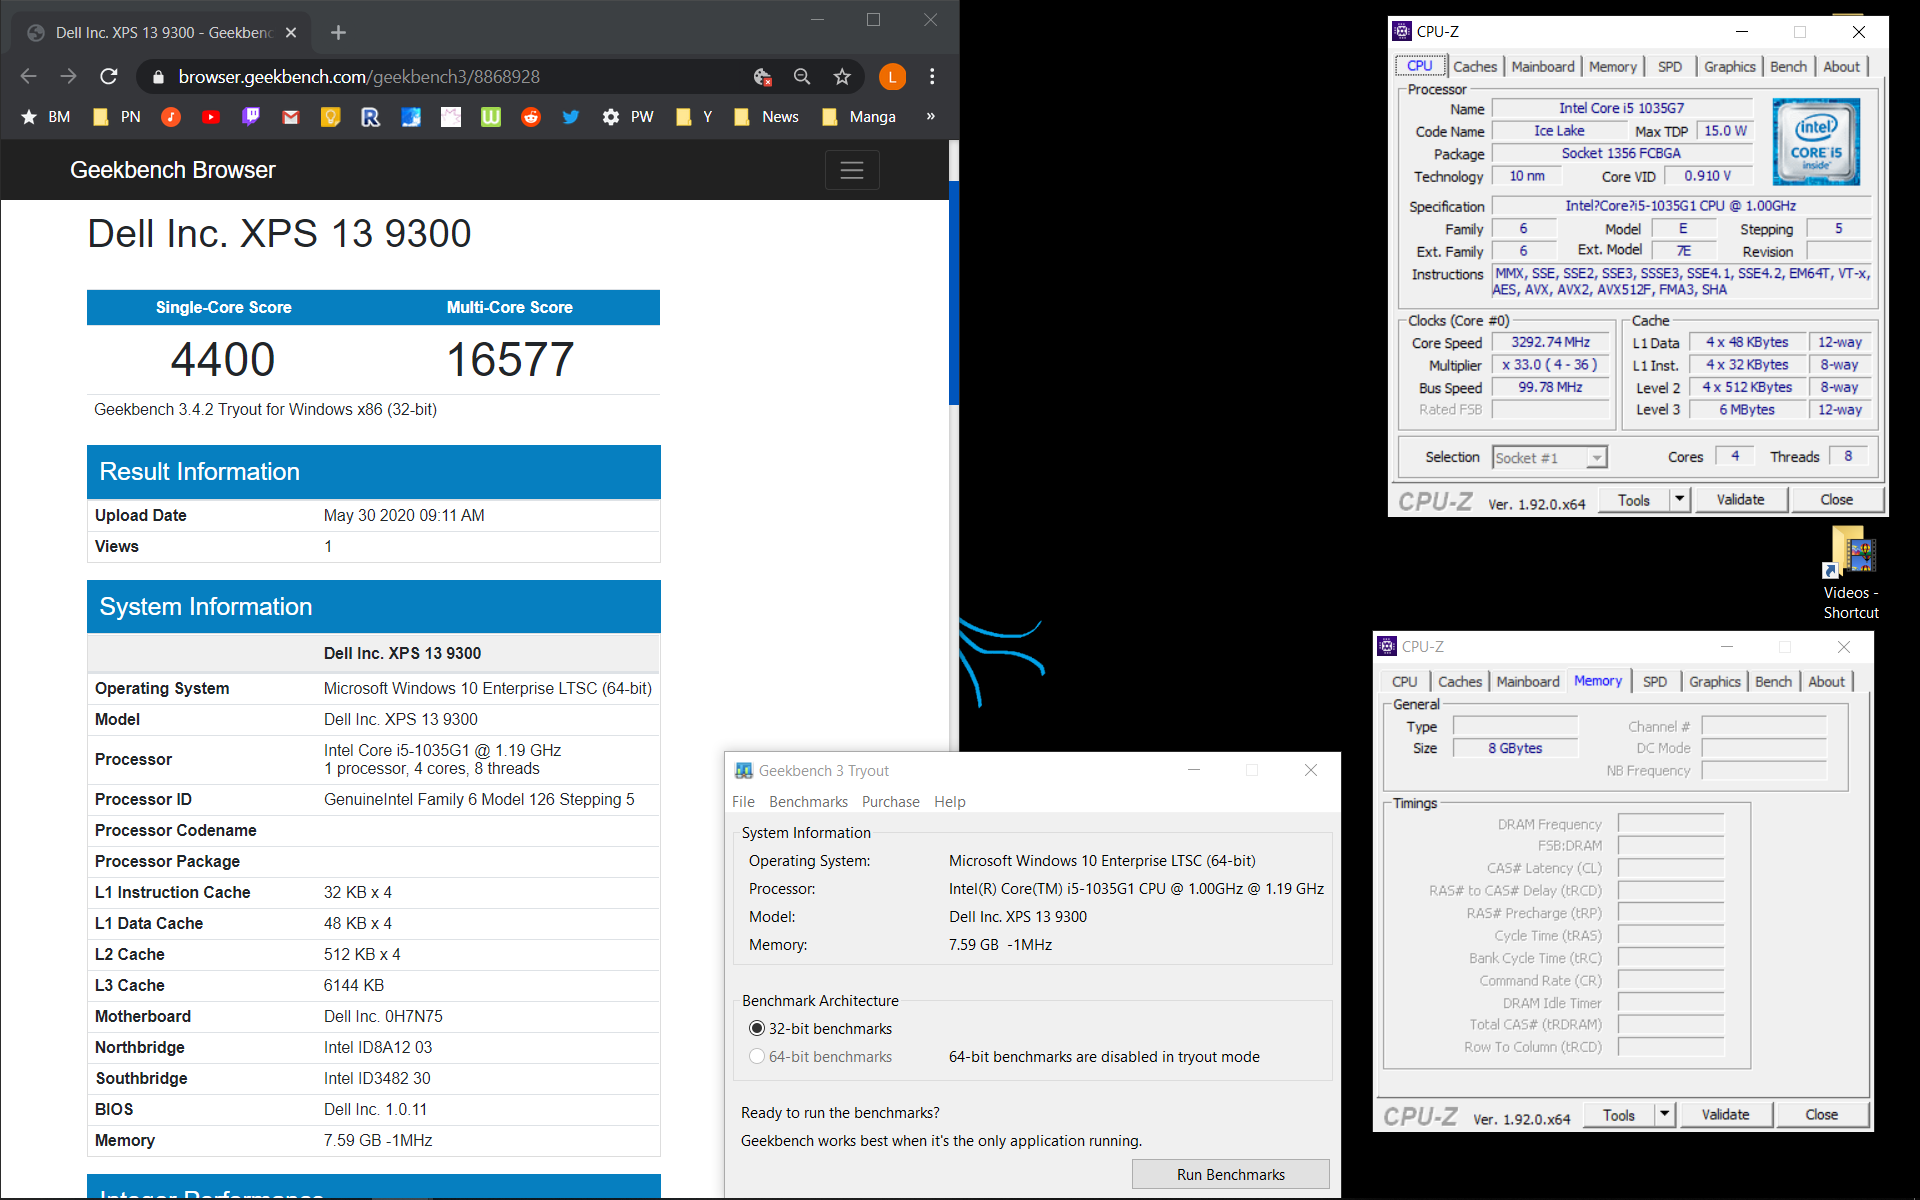The image size is (1920, 1200).
Task: Select the 32-bit benchmarks radio button
Action: 757,1028
